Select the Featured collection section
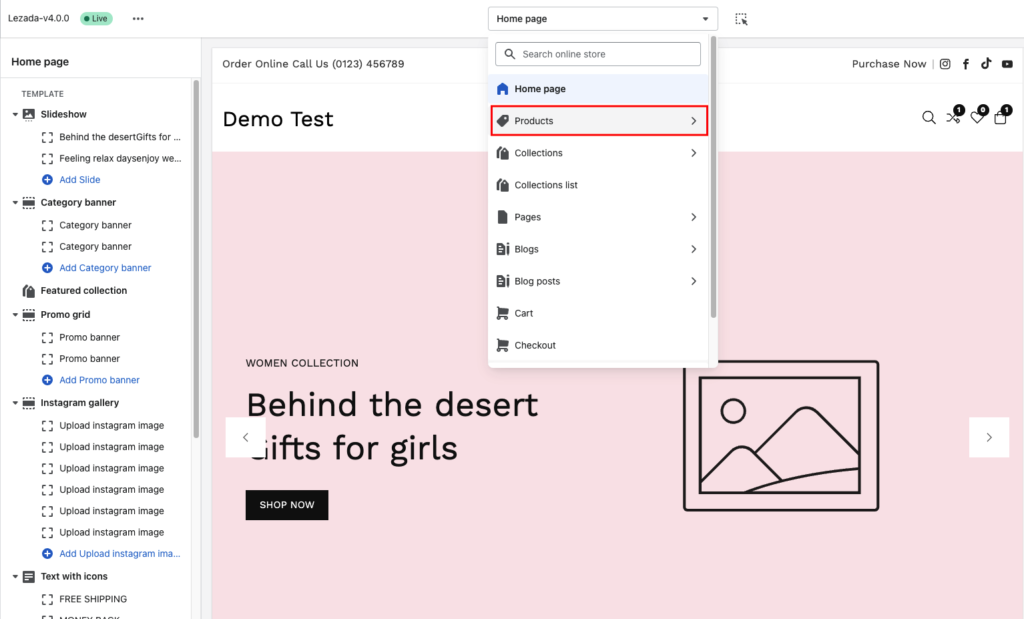 coord(84,291)
